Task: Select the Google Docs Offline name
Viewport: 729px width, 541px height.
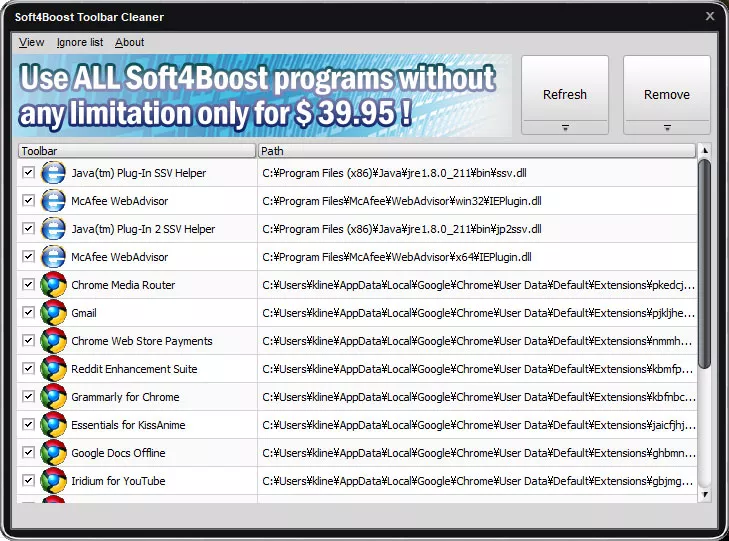Action: (x=118, y=453)
